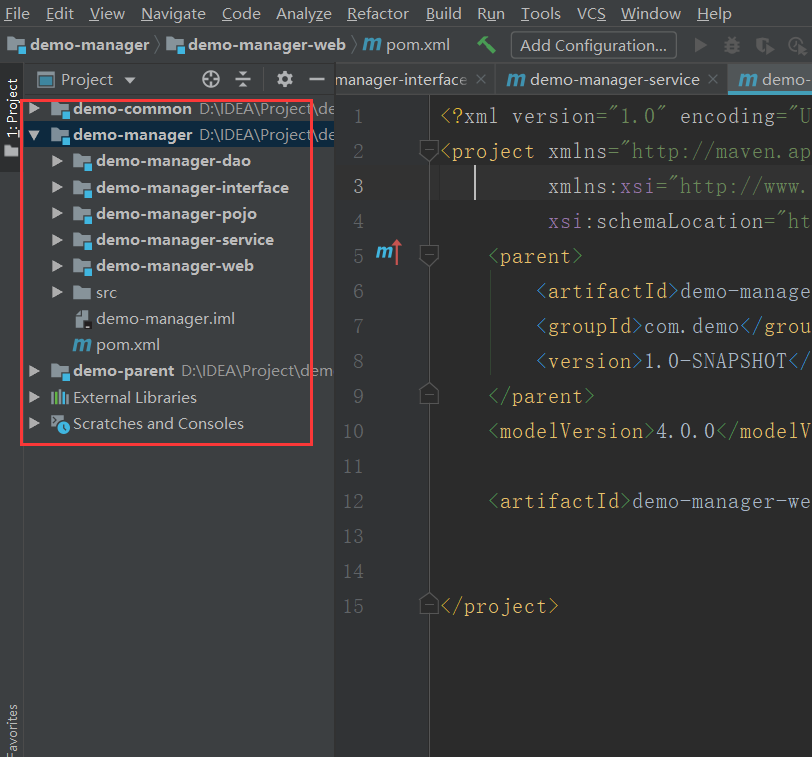This screenshot has width=812, height=757.
Task: Expand the demo-manager-web node
Action: [57, 266]
